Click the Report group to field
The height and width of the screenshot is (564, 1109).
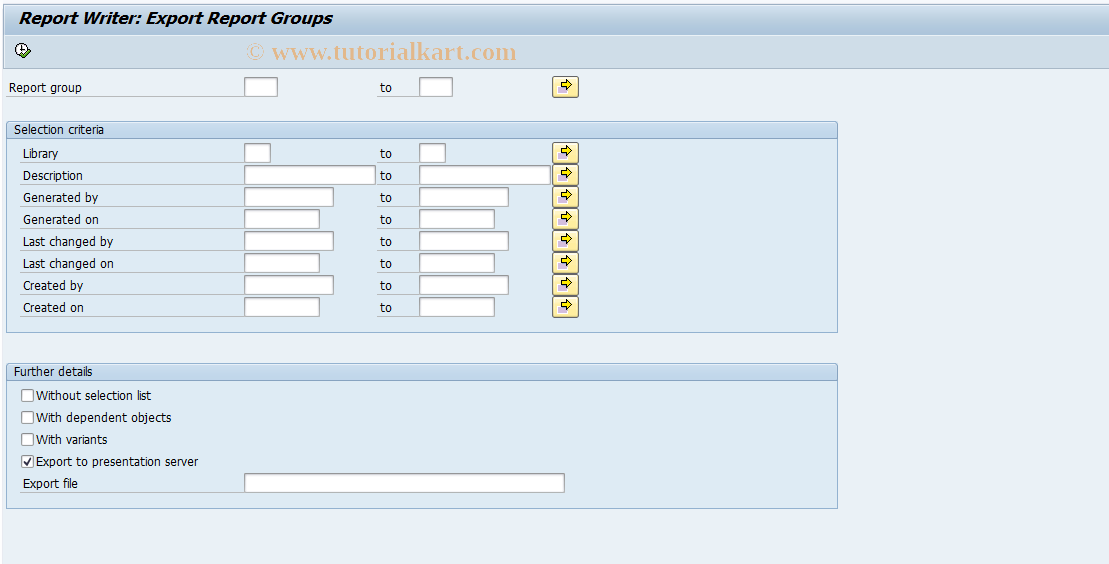pos(436,87)
